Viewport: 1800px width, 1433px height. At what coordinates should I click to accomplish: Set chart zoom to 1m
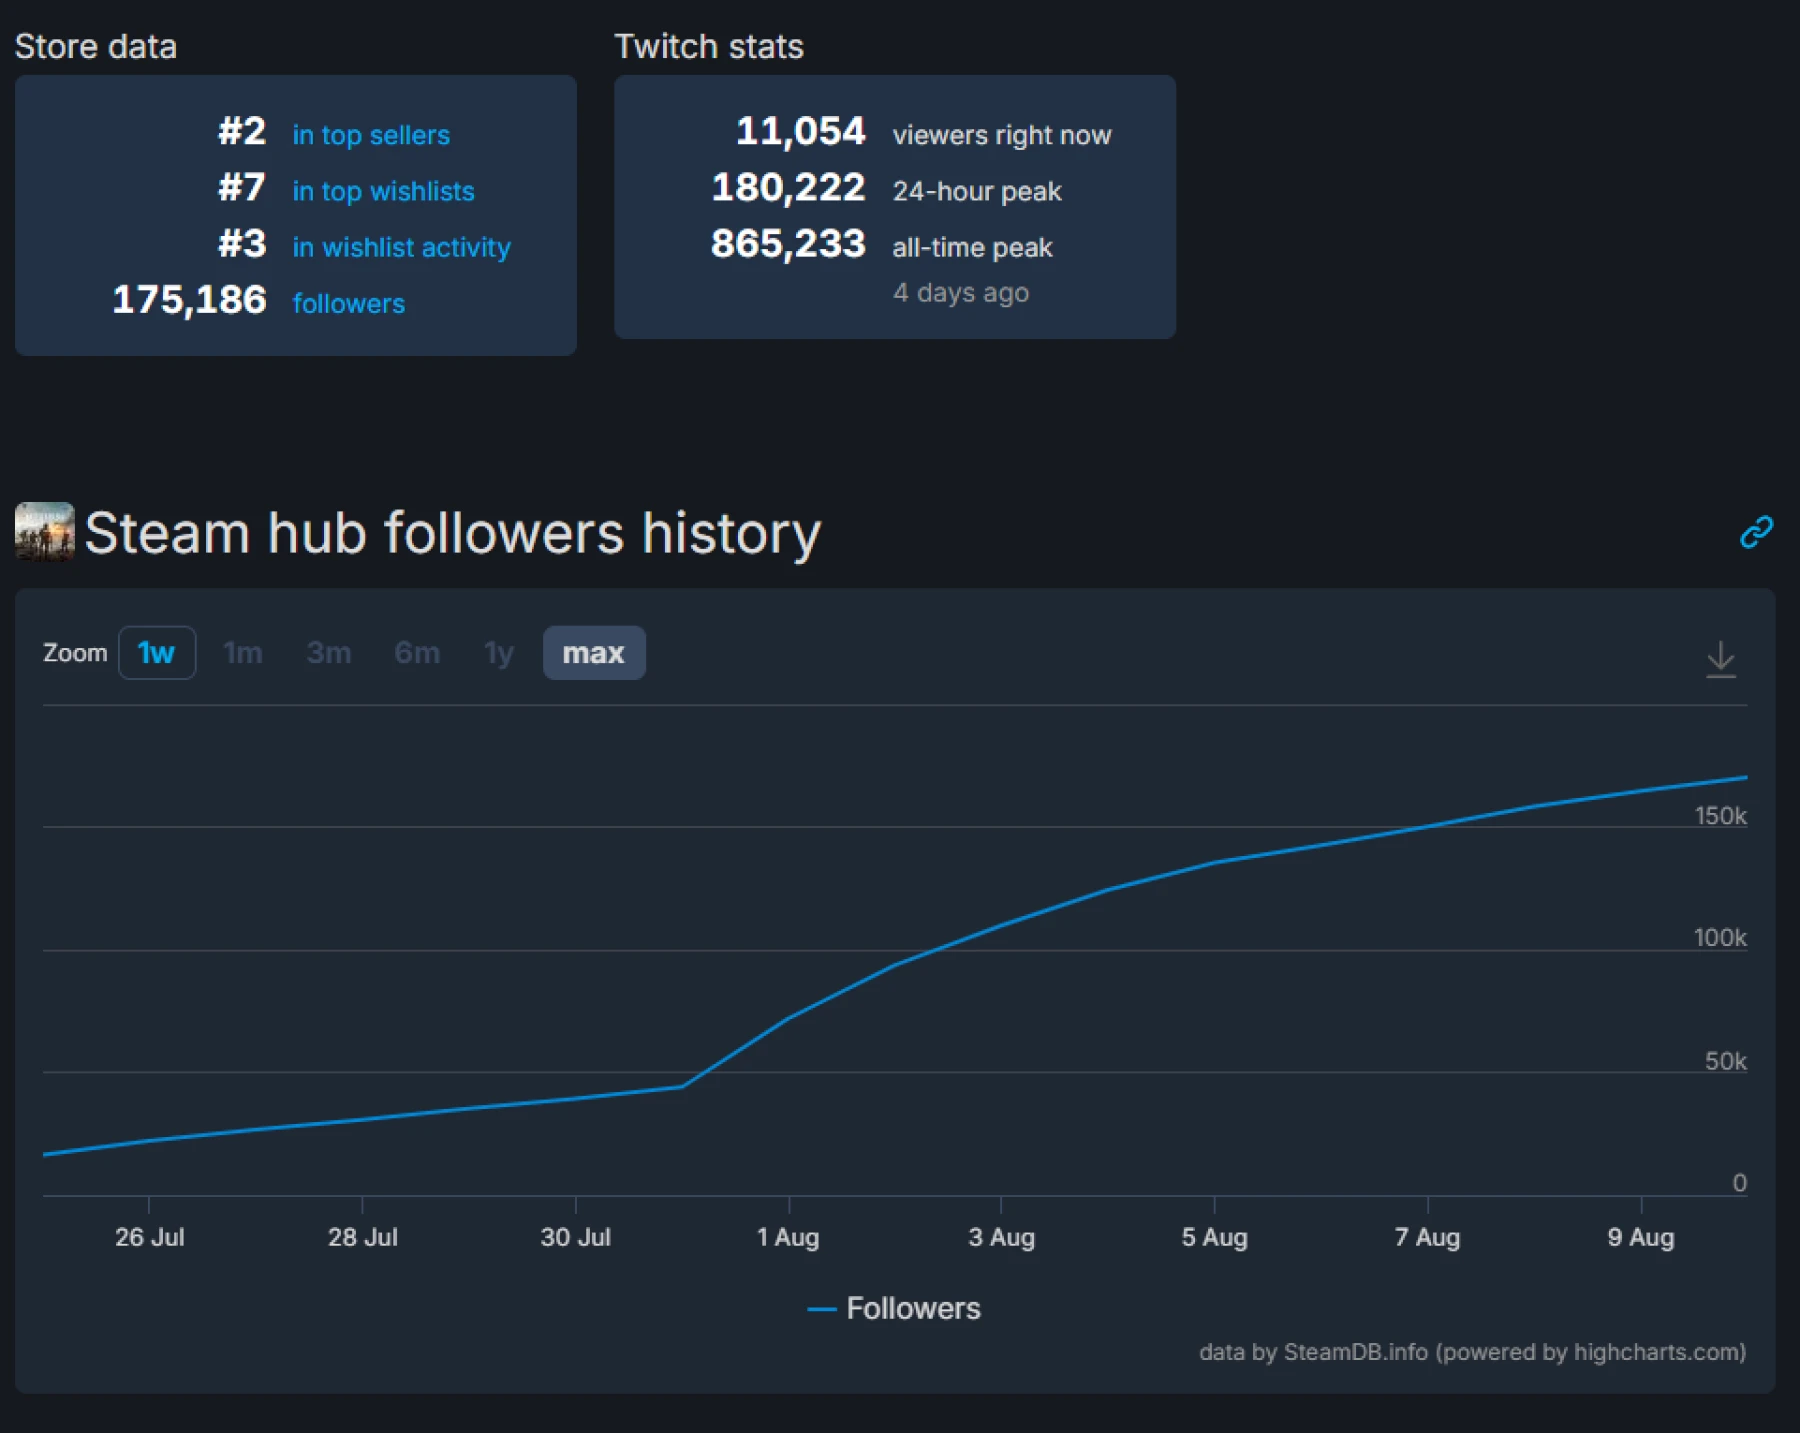(242, 653)
